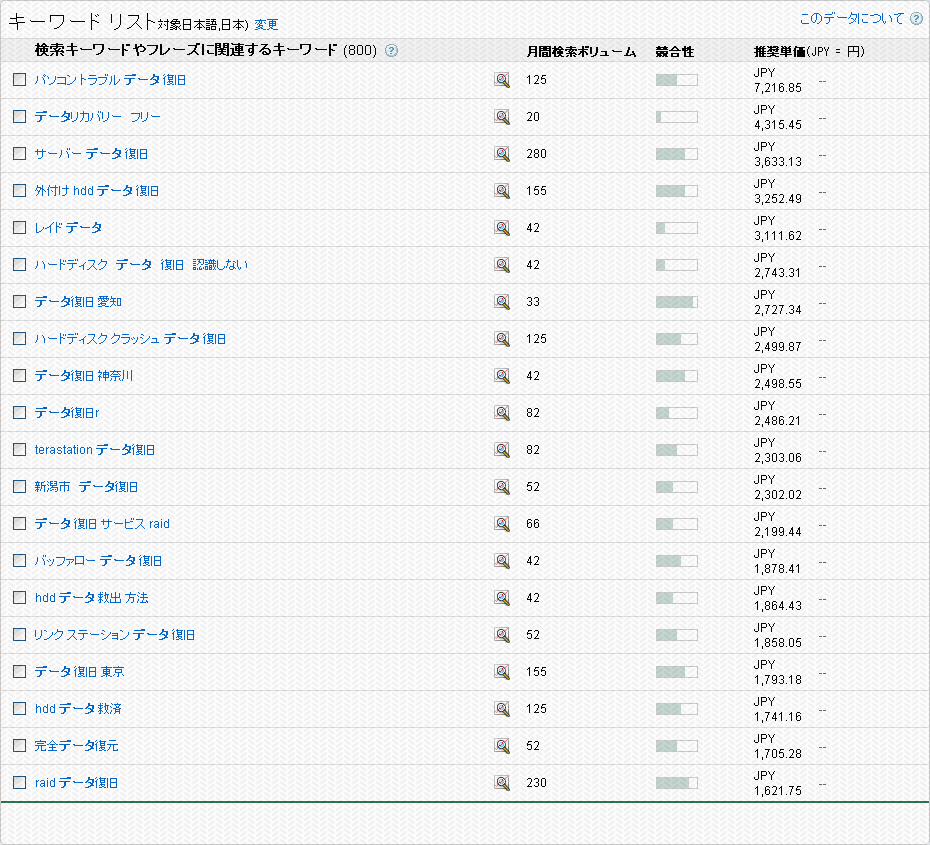Click magnifier icon in バッファロー データ復旧 row
The height and width of the screenshot is (845, 930).
pyautogui.click(x=502, y=561)
